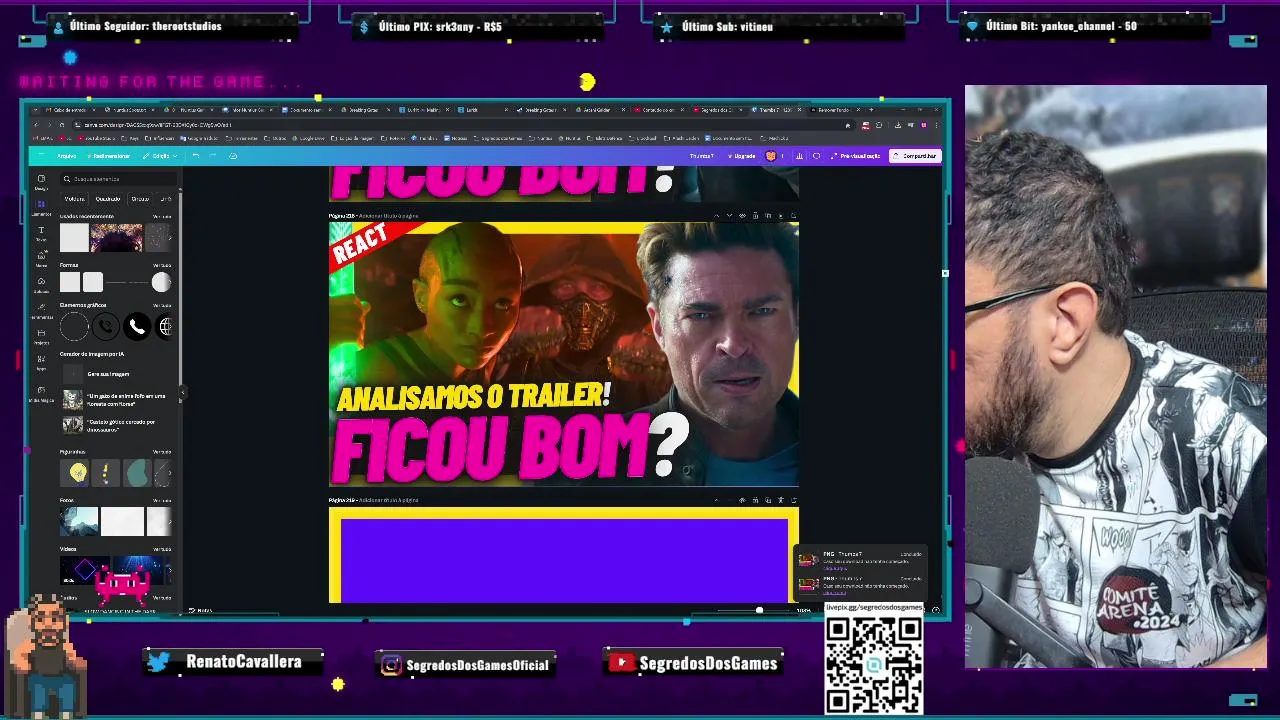Open the browser downloads icon

click(x=897, y=125)
